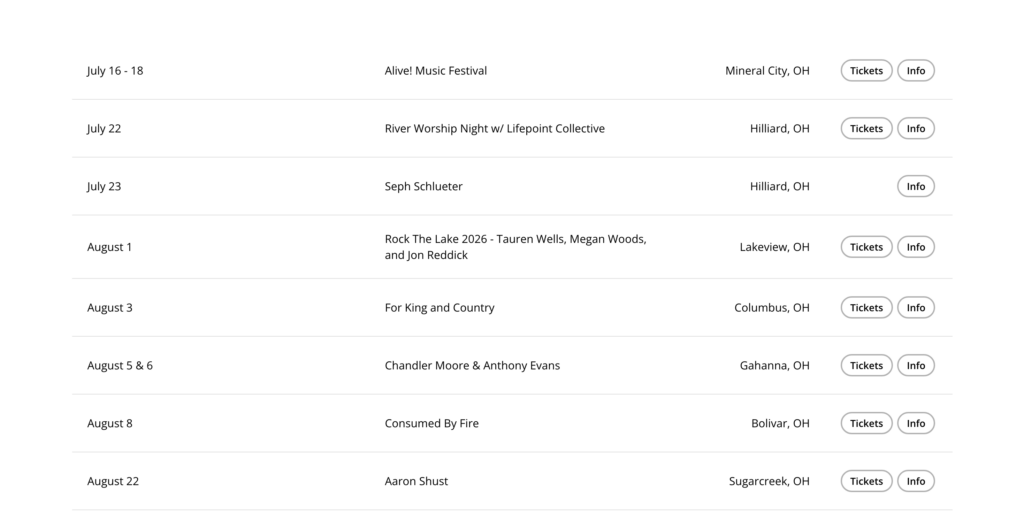The width and height of the screenshot is (1024, 513).
Task: Buy Tickets for Rock The Lake 2026
Action: [866, 247]
